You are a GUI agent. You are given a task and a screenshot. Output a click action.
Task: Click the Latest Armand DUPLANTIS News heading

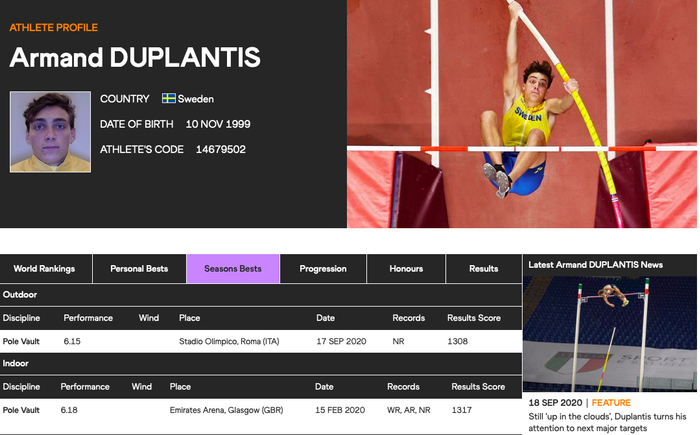click(595, 265)
